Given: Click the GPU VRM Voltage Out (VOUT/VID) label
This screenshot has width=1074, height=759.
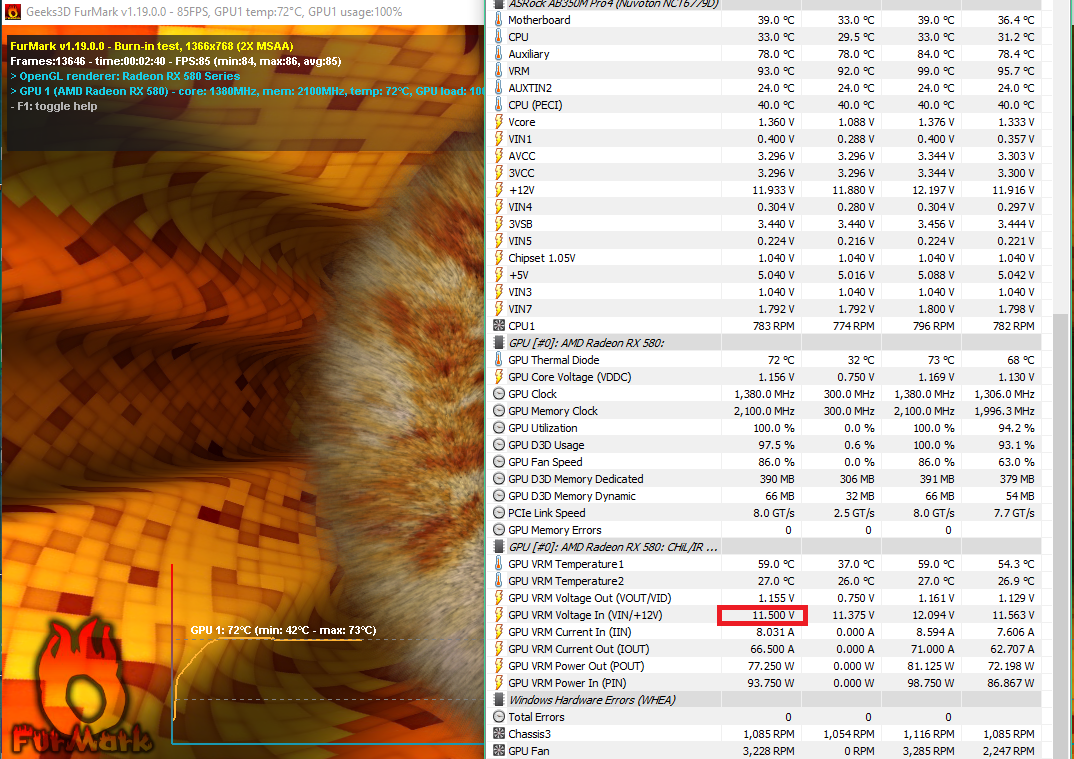Looking at the screenshot, I should [590, 598].
